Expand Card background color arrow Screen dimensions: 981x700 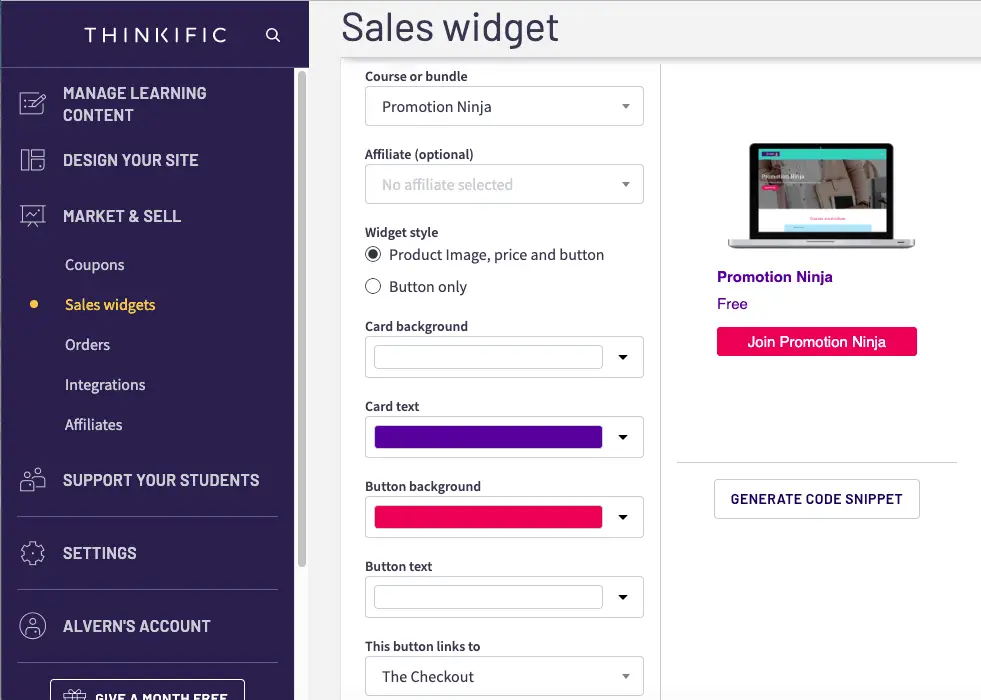click(x=623, y=357)
